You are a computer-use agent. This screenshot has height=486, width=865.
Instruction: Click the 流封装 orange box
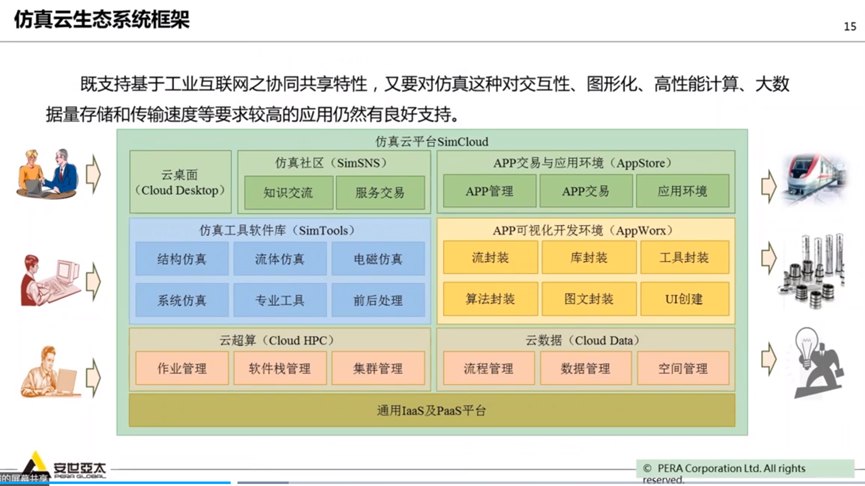pyautogui.click(x=490, y=259)
